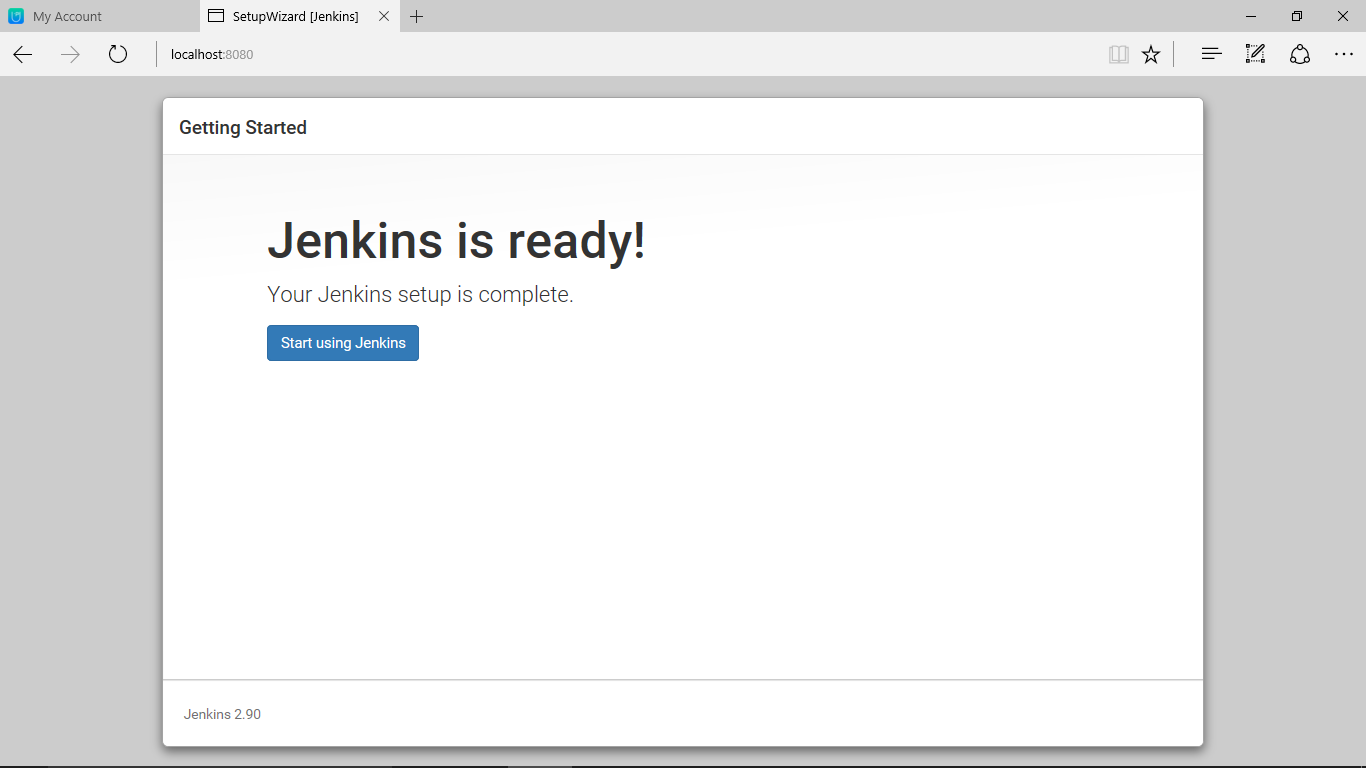Go back using the back arrow
The image size is (1366, 768).
[22, 54]
